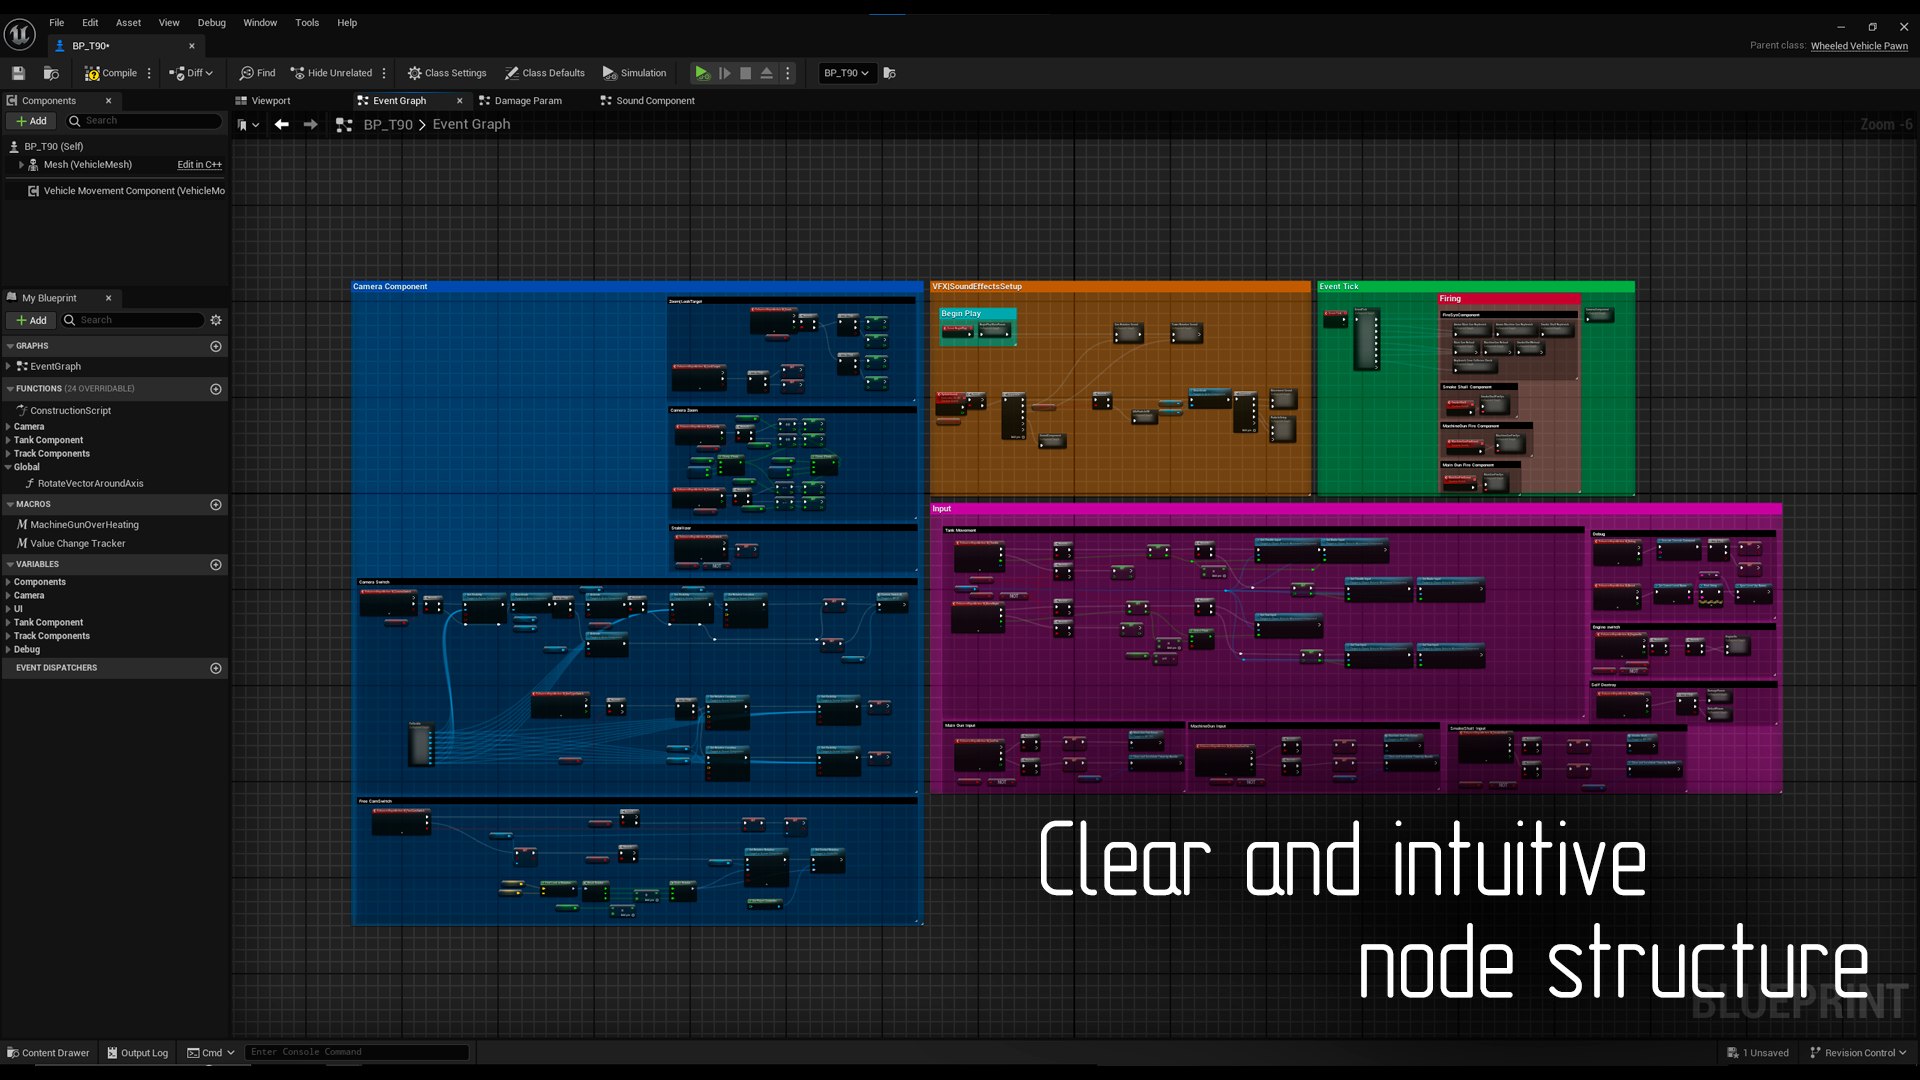Collapse the Global functions category
This screenshot has width=1920, height=1080.
tap(8, 467)
